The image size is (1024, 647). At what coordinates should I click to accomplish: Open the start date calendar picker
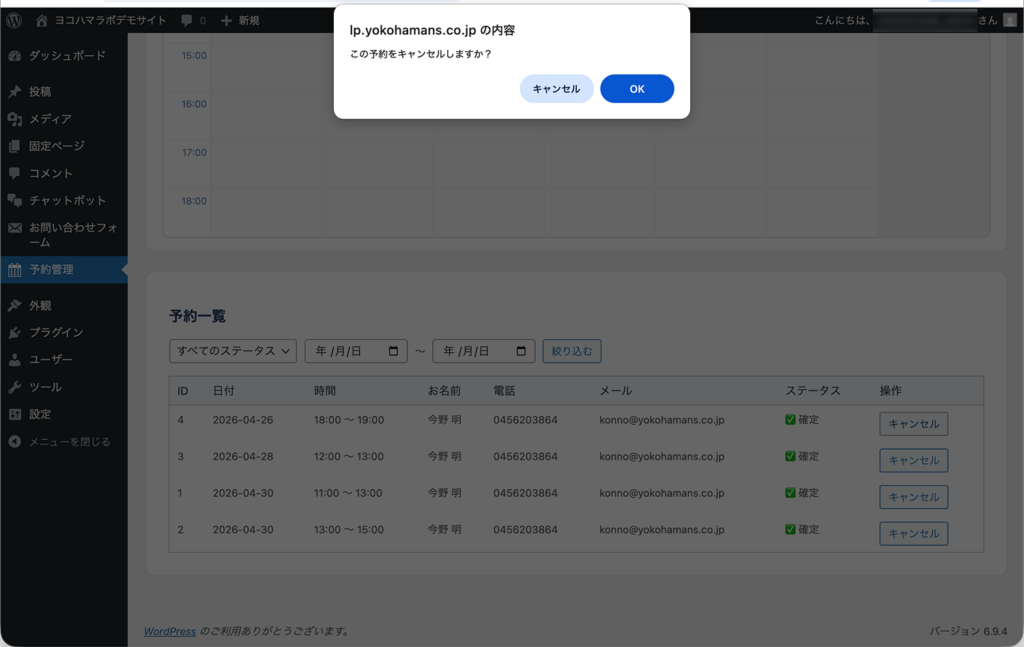[x=393, y=351]
